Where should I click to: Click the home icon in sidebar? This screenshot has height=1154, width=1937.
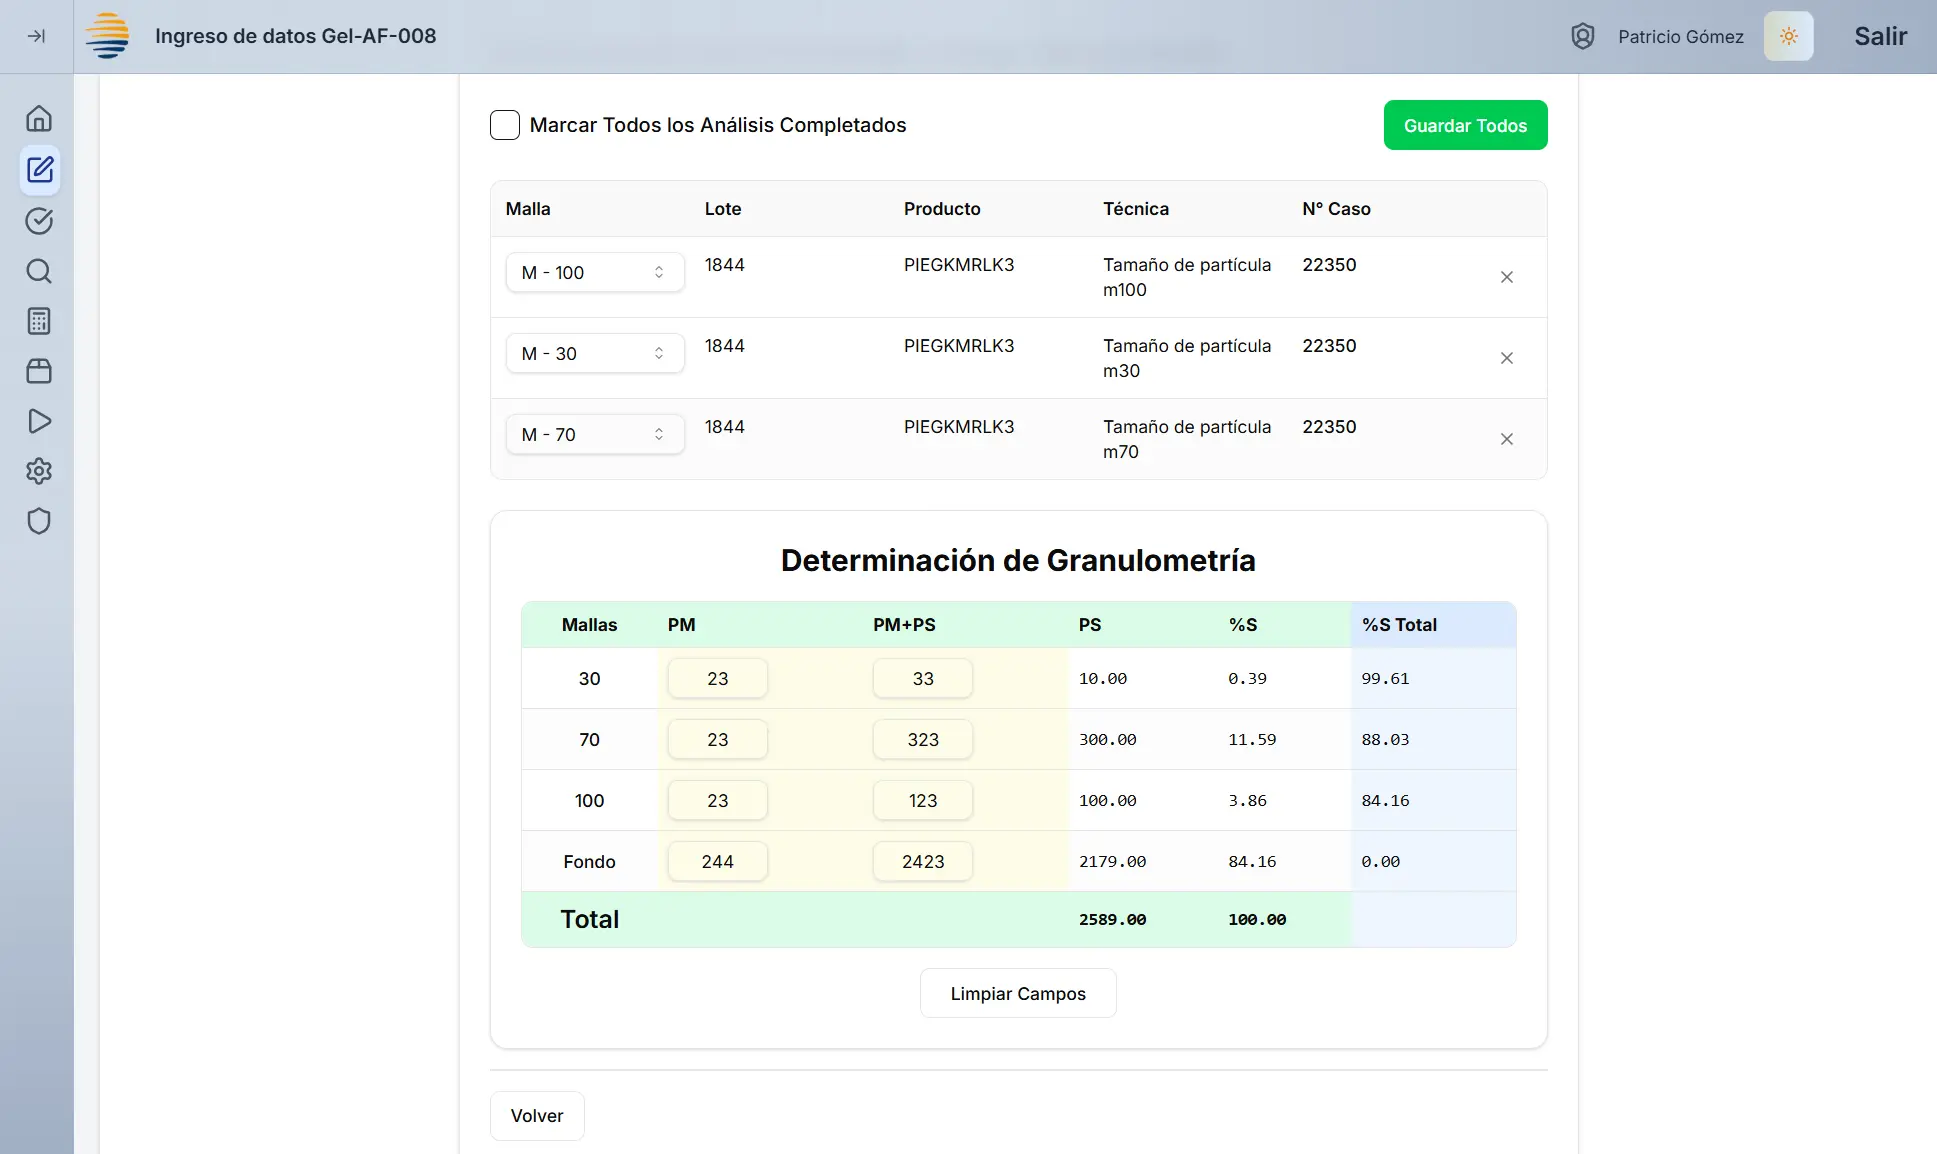click(x=39, y=119)
